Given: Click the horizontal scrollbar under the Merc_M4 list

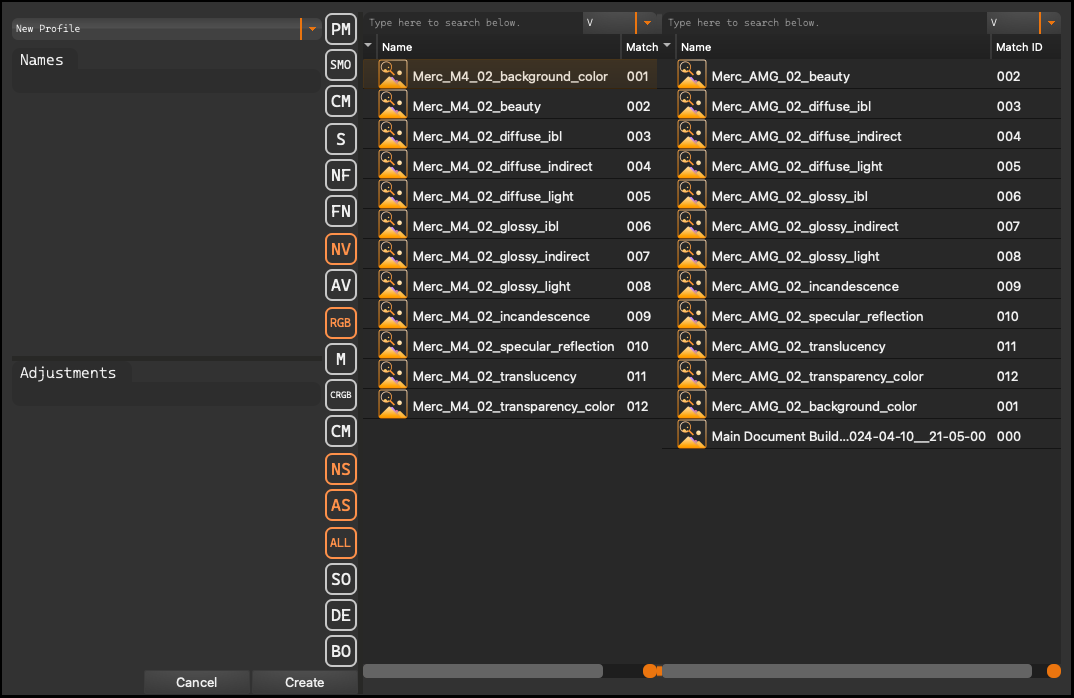Looking at the screenshot, I should tap(483, 671).
